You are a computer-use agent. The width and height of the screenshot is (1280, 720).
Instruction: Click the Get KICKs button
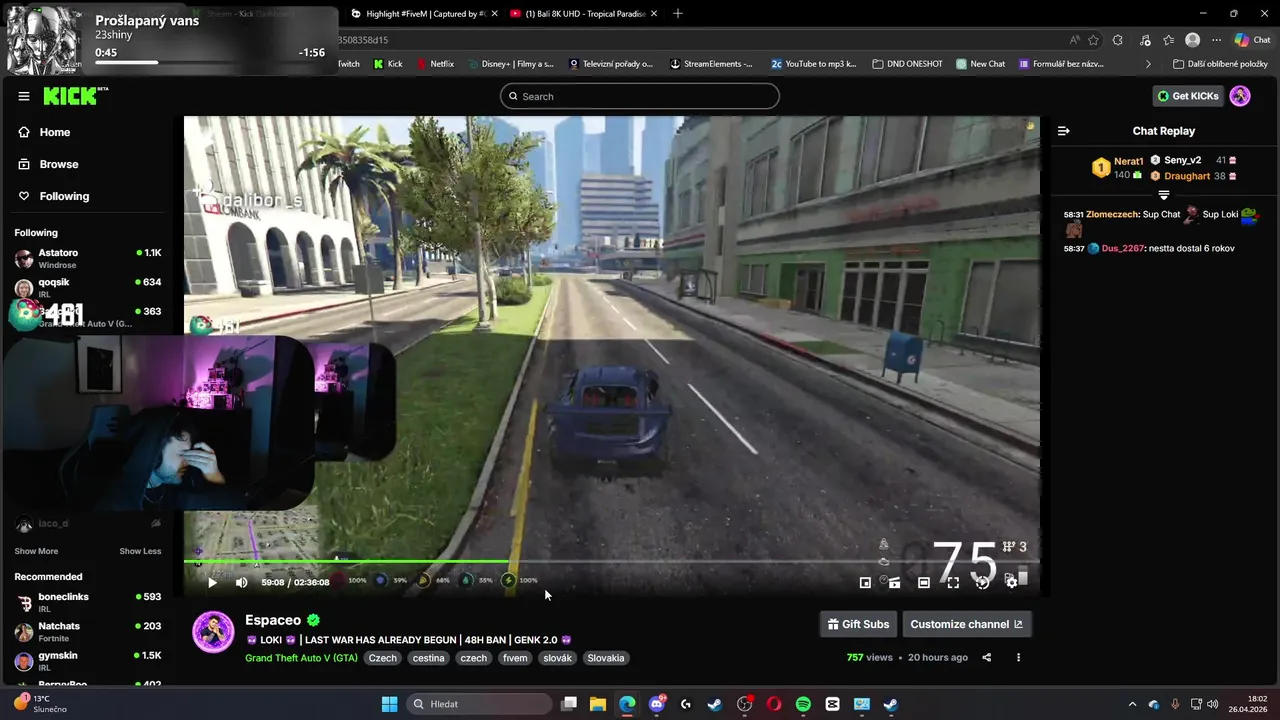point(1188,96)
